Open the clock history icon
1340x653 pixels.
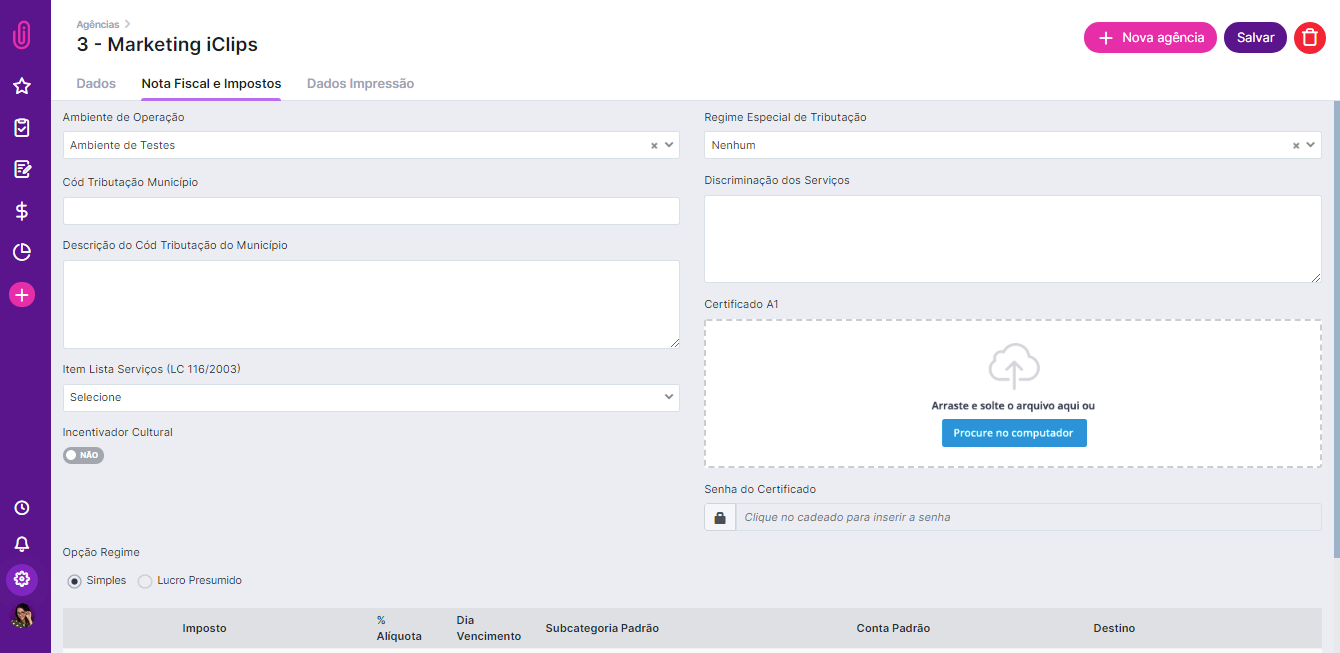pyautogui.click(x=22, y=508)
